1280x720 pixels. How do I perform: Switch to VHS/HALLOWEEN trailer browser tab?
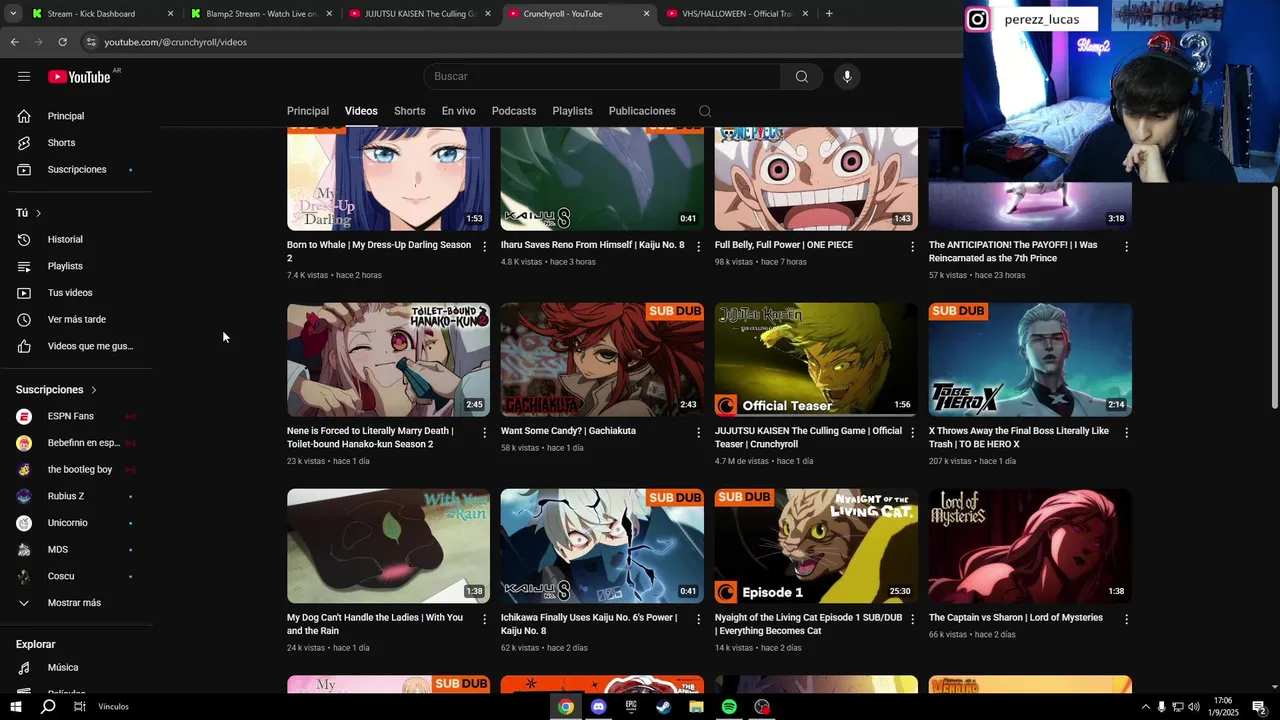[x=738, y=14]
